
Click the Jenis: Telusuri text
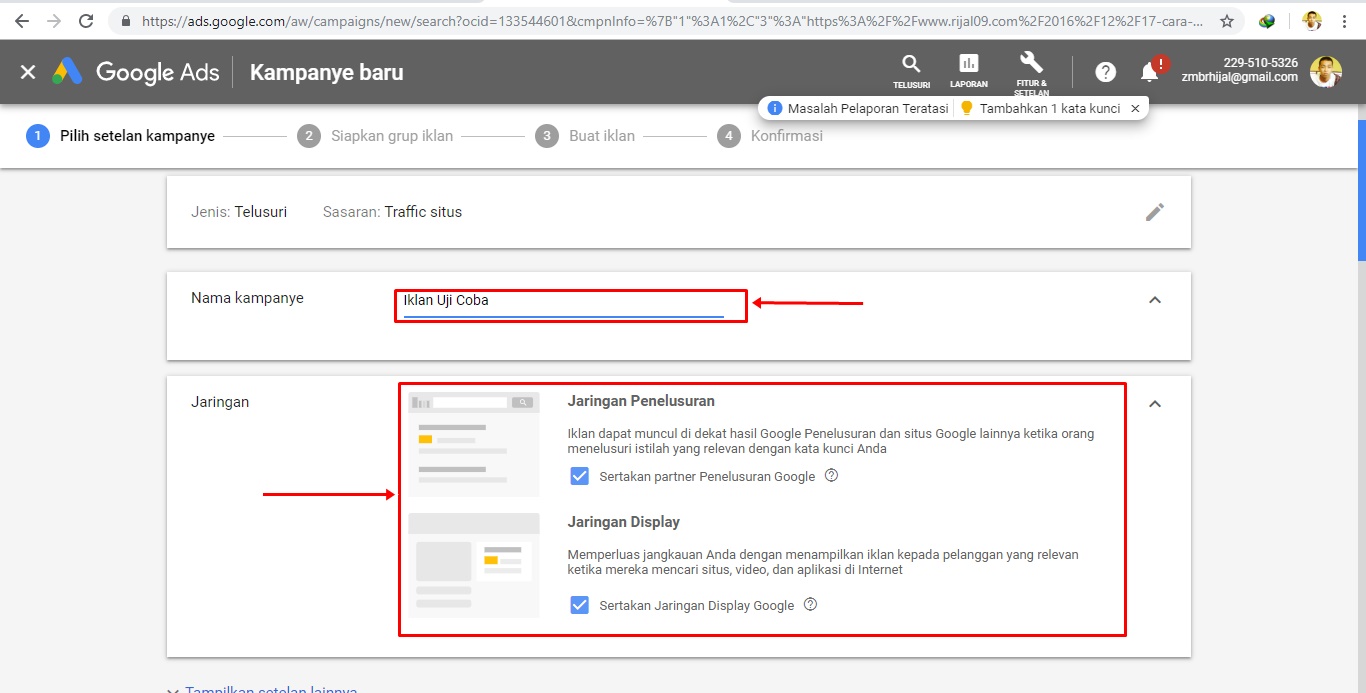click(x=239, y=212)
